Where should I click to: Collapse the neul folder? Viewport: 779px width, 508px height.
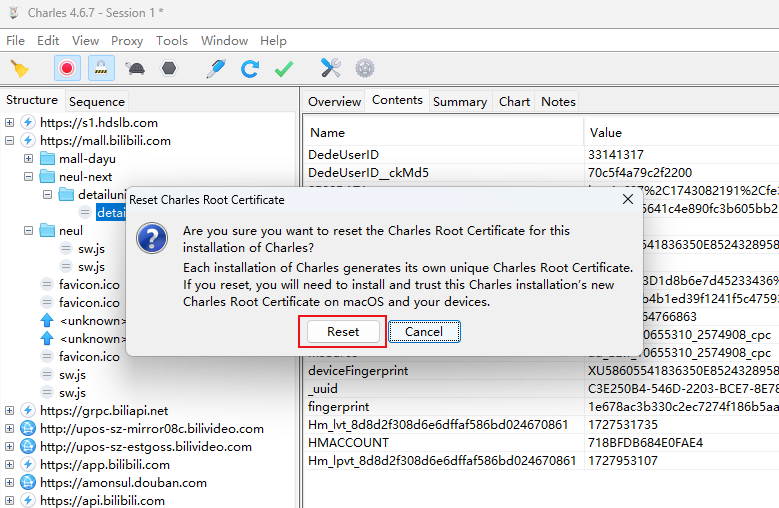click(28, 230)
